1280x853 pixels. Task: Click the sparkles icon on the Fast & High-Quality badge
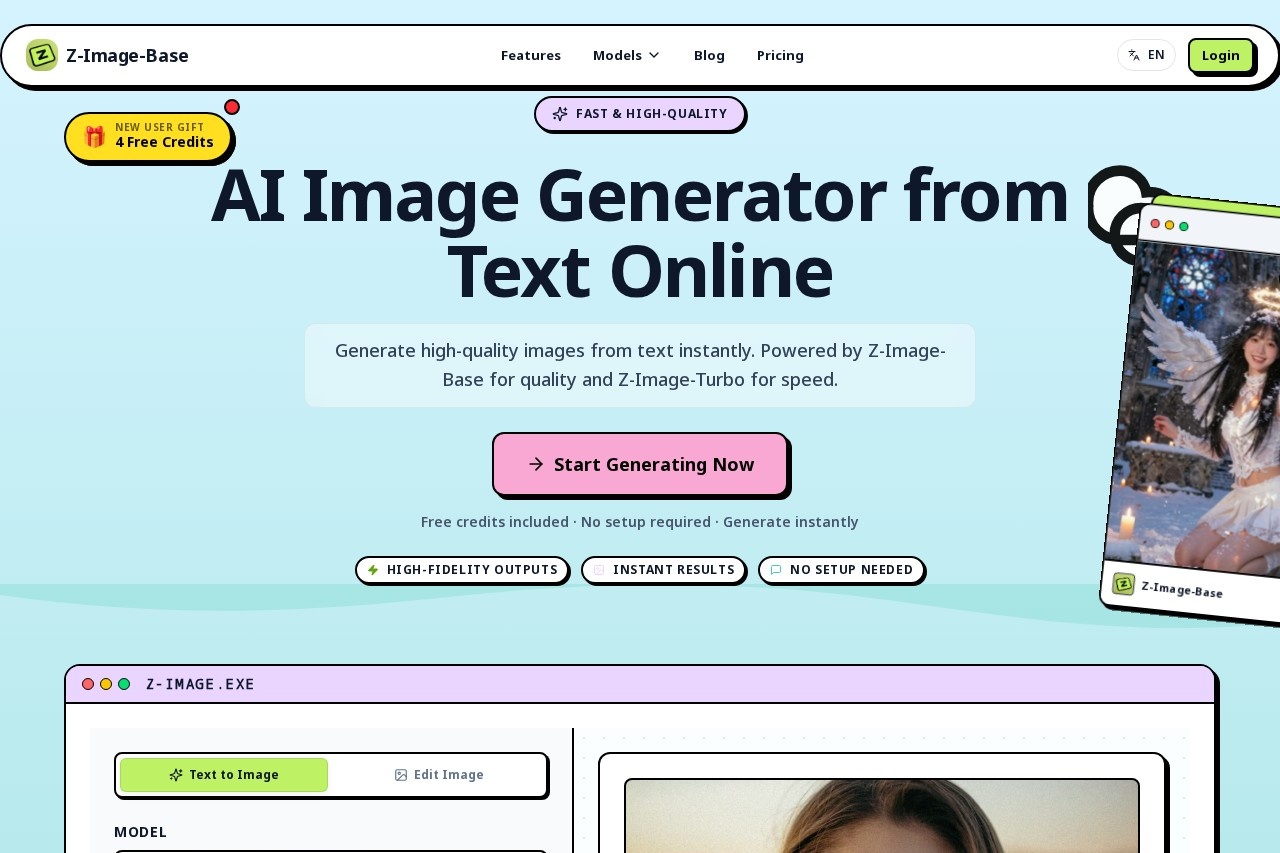[x=560, y=114]
